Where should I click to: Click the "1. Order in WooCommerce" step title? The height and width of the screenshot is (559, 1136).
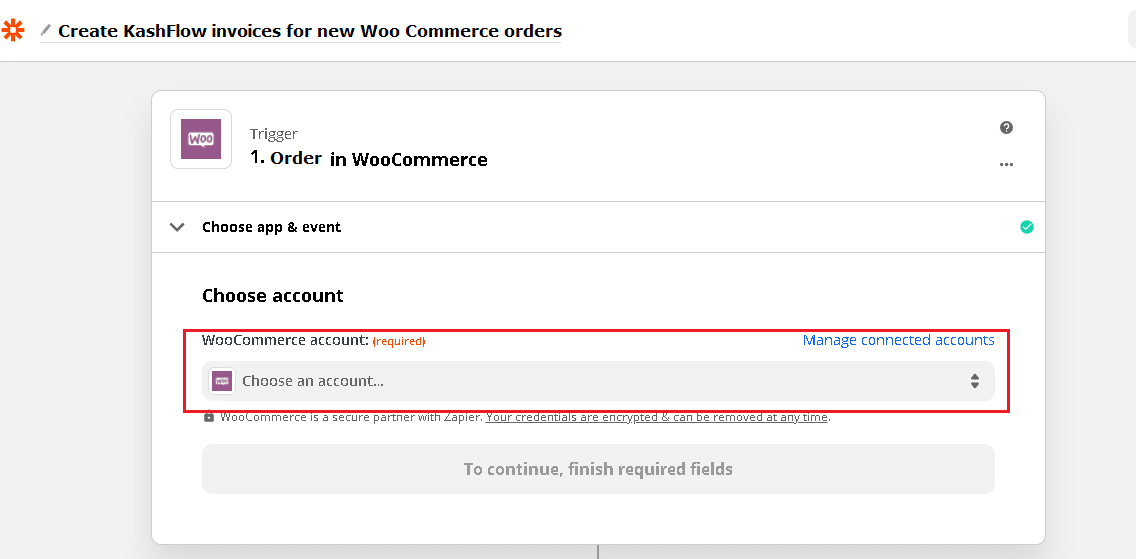[368, 159]
